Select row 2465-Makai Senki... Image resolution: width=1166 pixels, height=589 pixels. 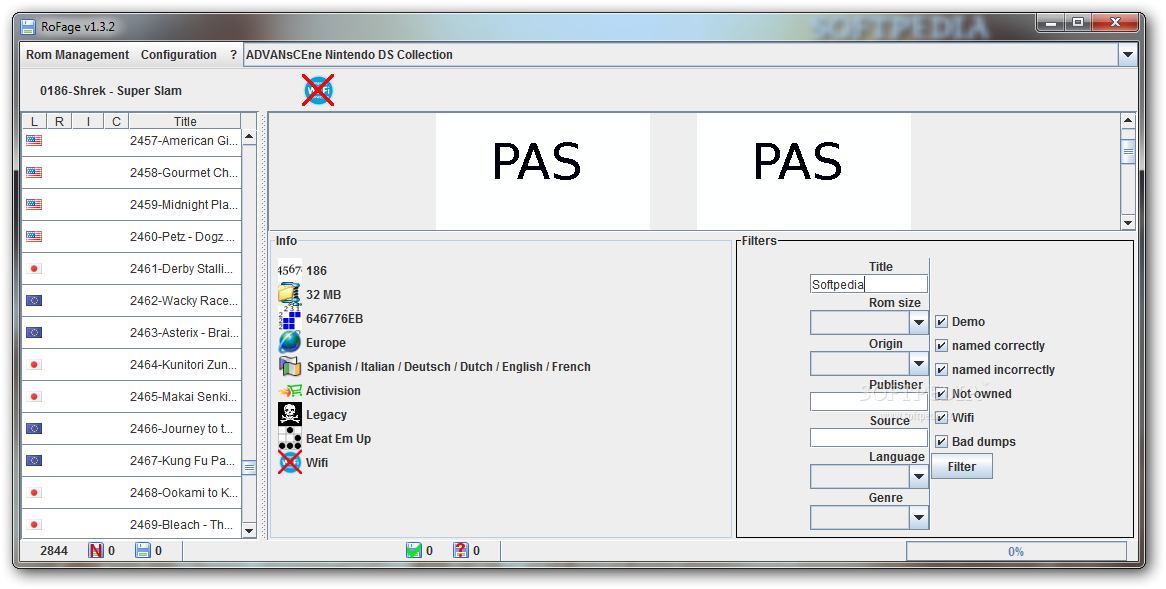[132, 396]
